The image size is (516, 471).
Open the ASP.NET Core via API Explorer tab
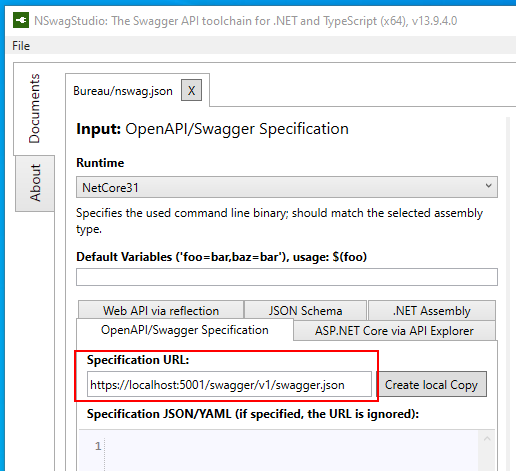(394, 330)
